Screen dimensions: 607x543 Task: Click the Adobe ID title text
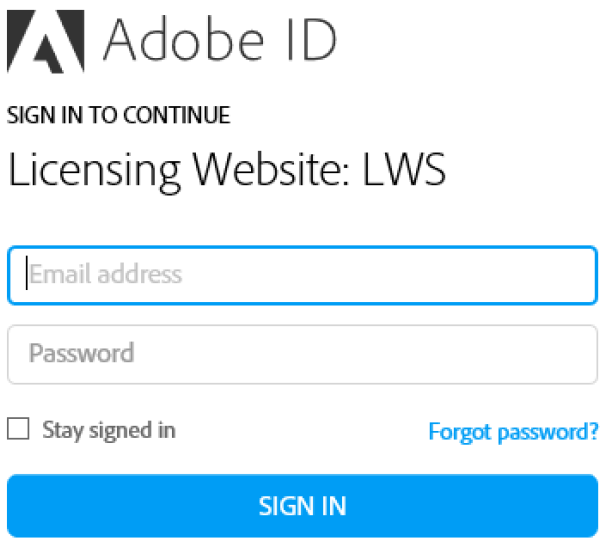[x=220, y=38]
